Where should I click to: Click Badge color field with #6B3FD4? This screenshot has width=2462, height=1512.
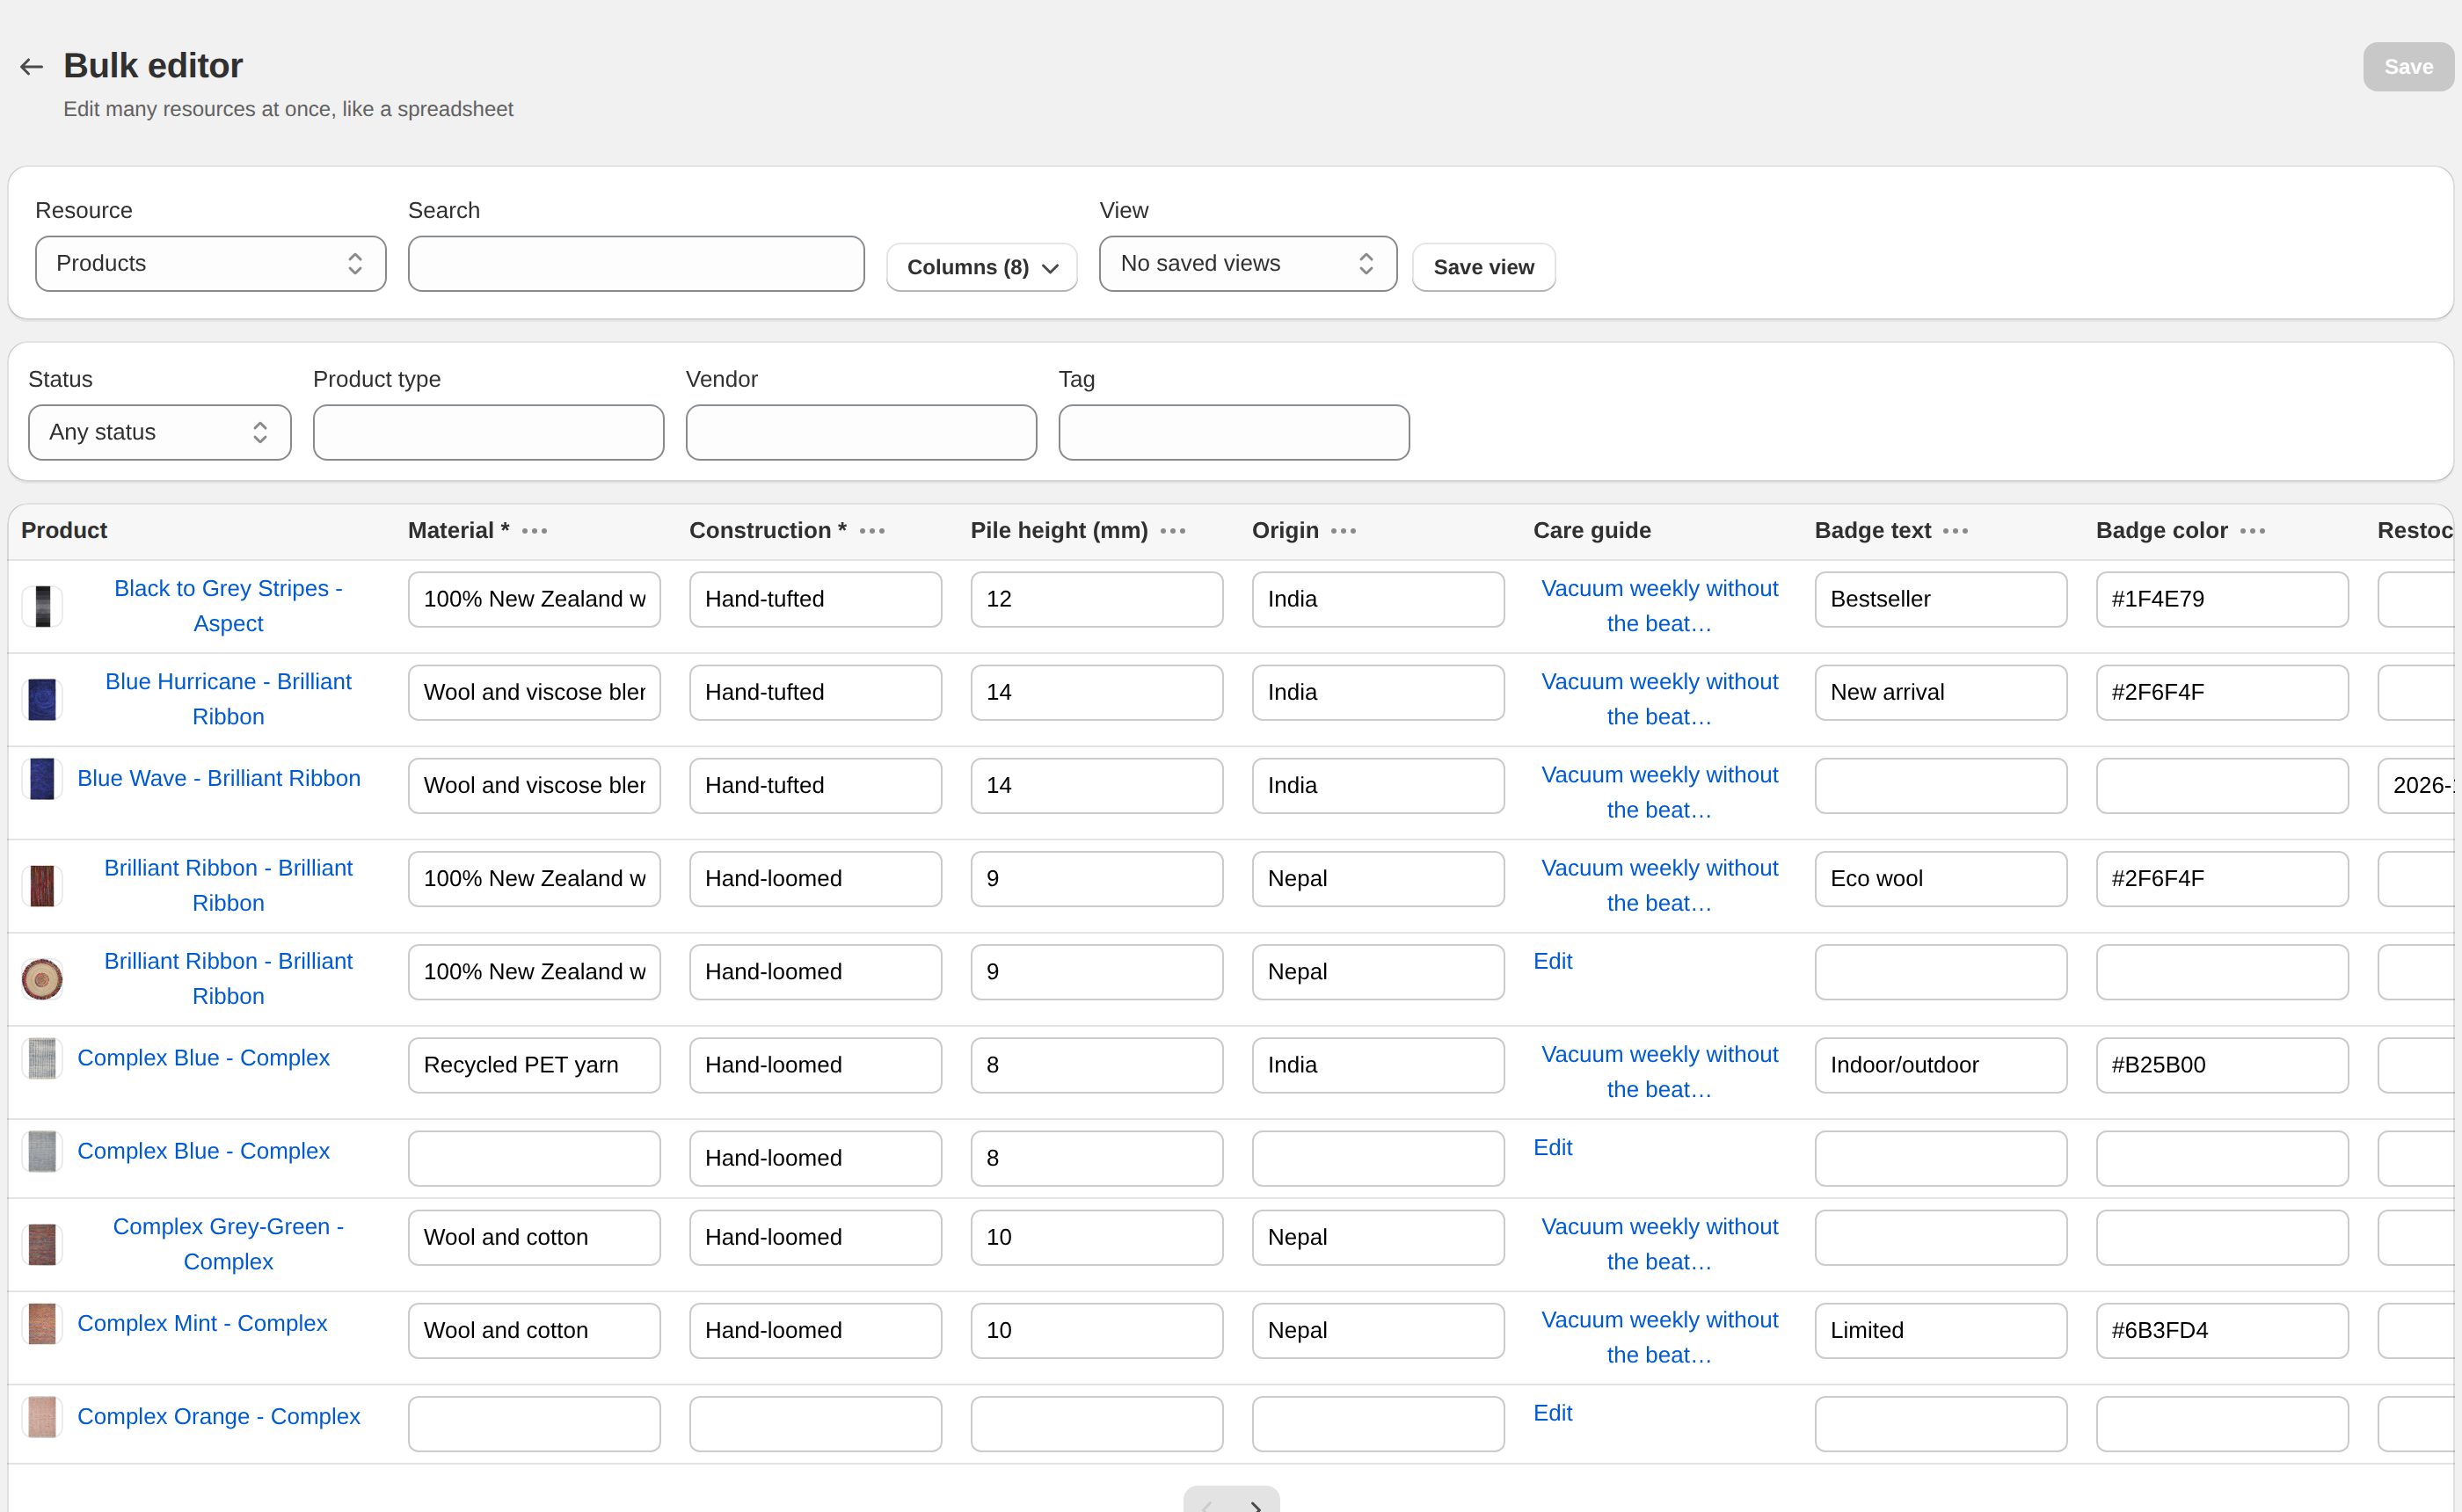[x=2222, y=1331]
